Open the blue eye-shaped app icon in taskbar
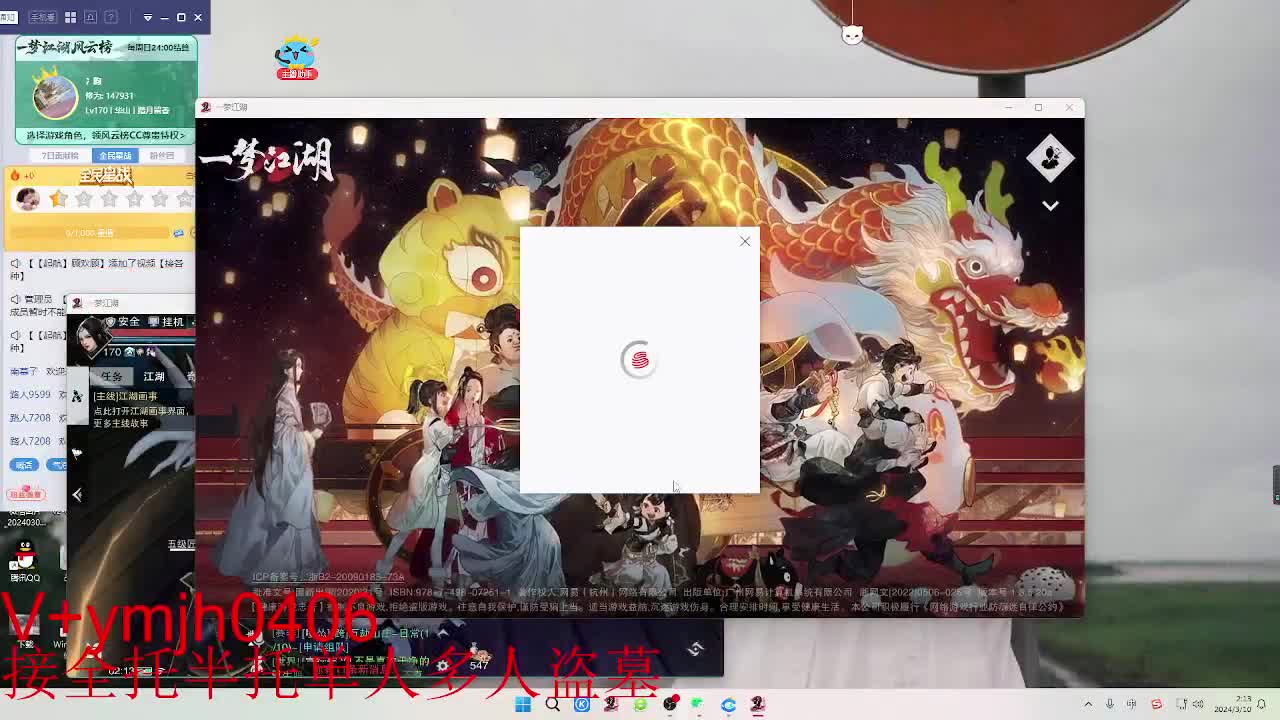Screen dimensions: 1280x720 pos(728,704)
